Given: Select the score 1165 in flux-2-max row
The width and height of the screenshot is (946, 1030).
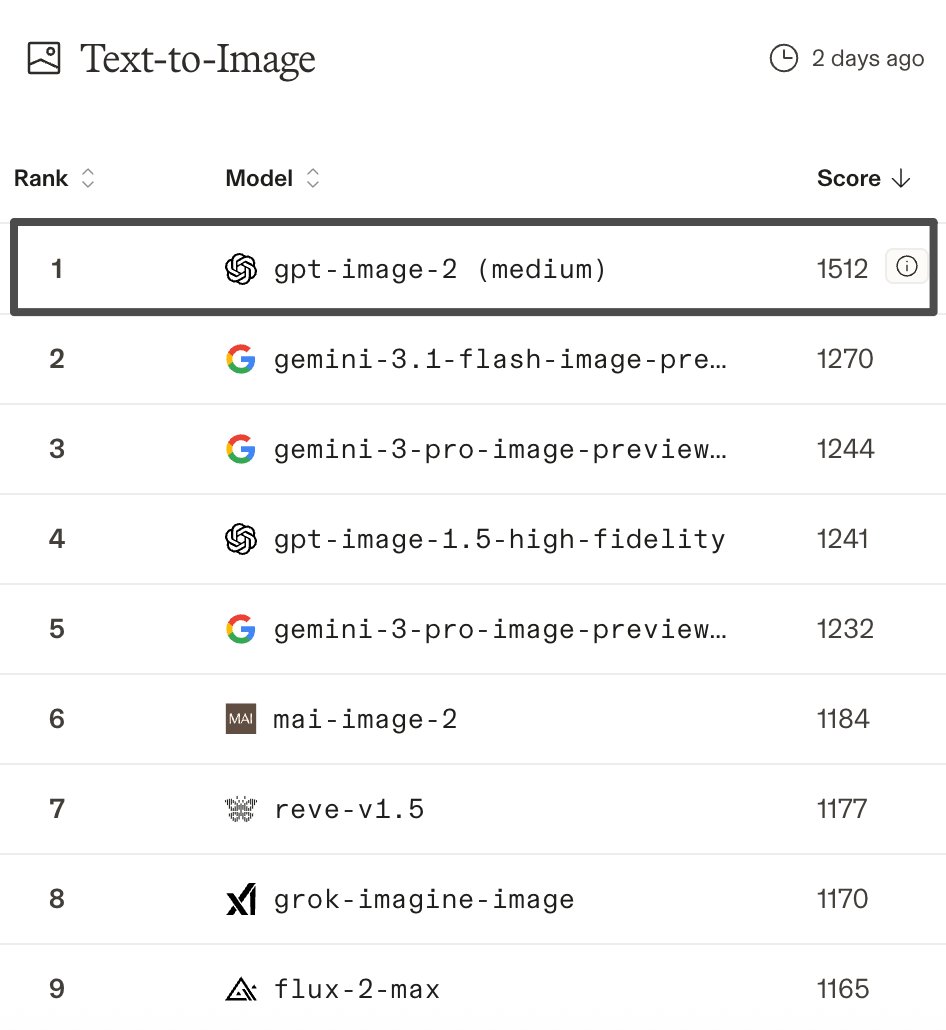Looking at the screenshot, I should click(843, 989).
